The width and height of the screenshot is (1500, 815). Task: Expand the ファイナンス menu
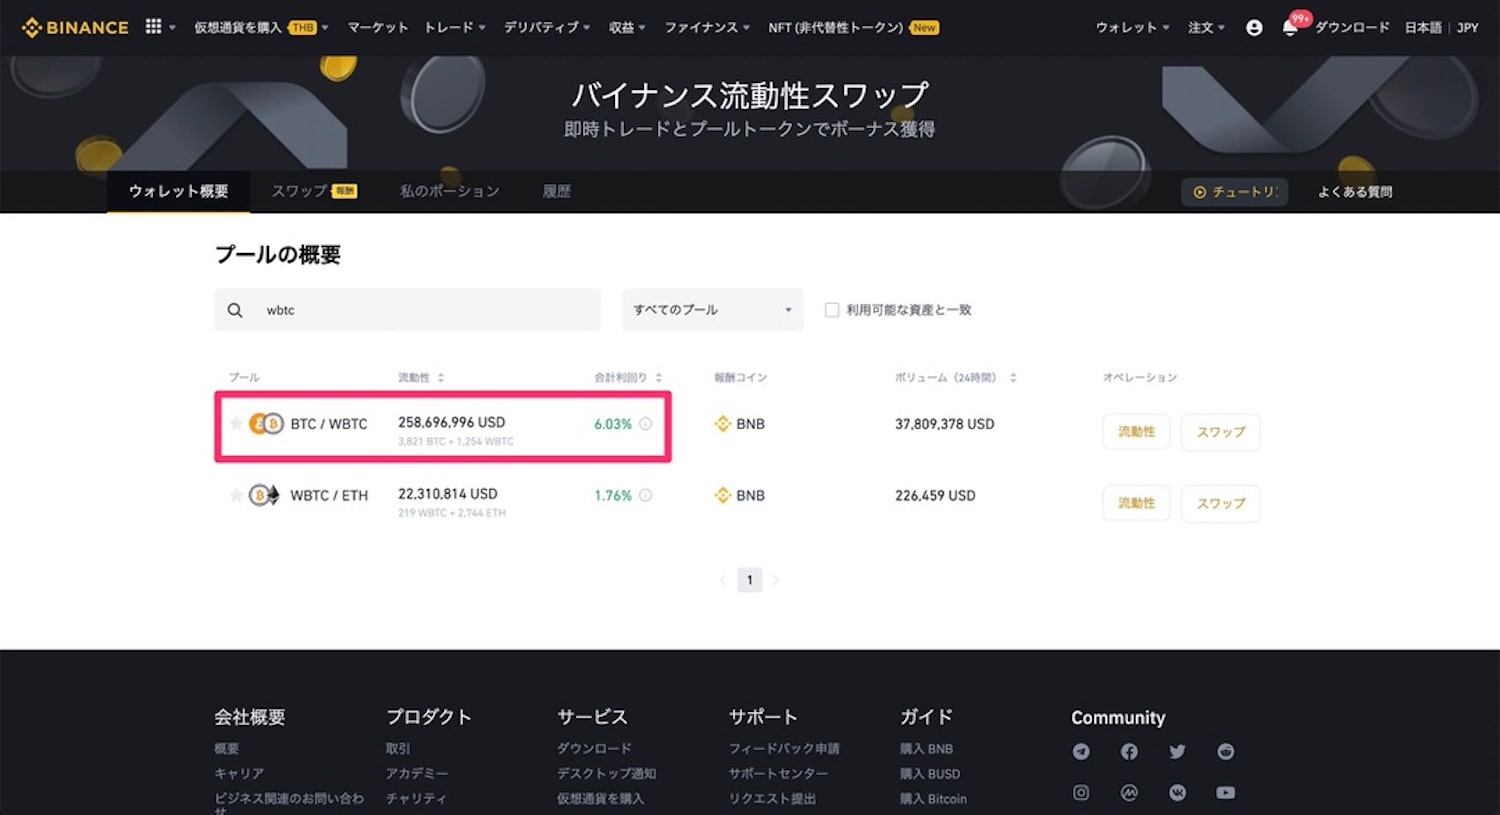pyautogui.click(x=707, y=27)
